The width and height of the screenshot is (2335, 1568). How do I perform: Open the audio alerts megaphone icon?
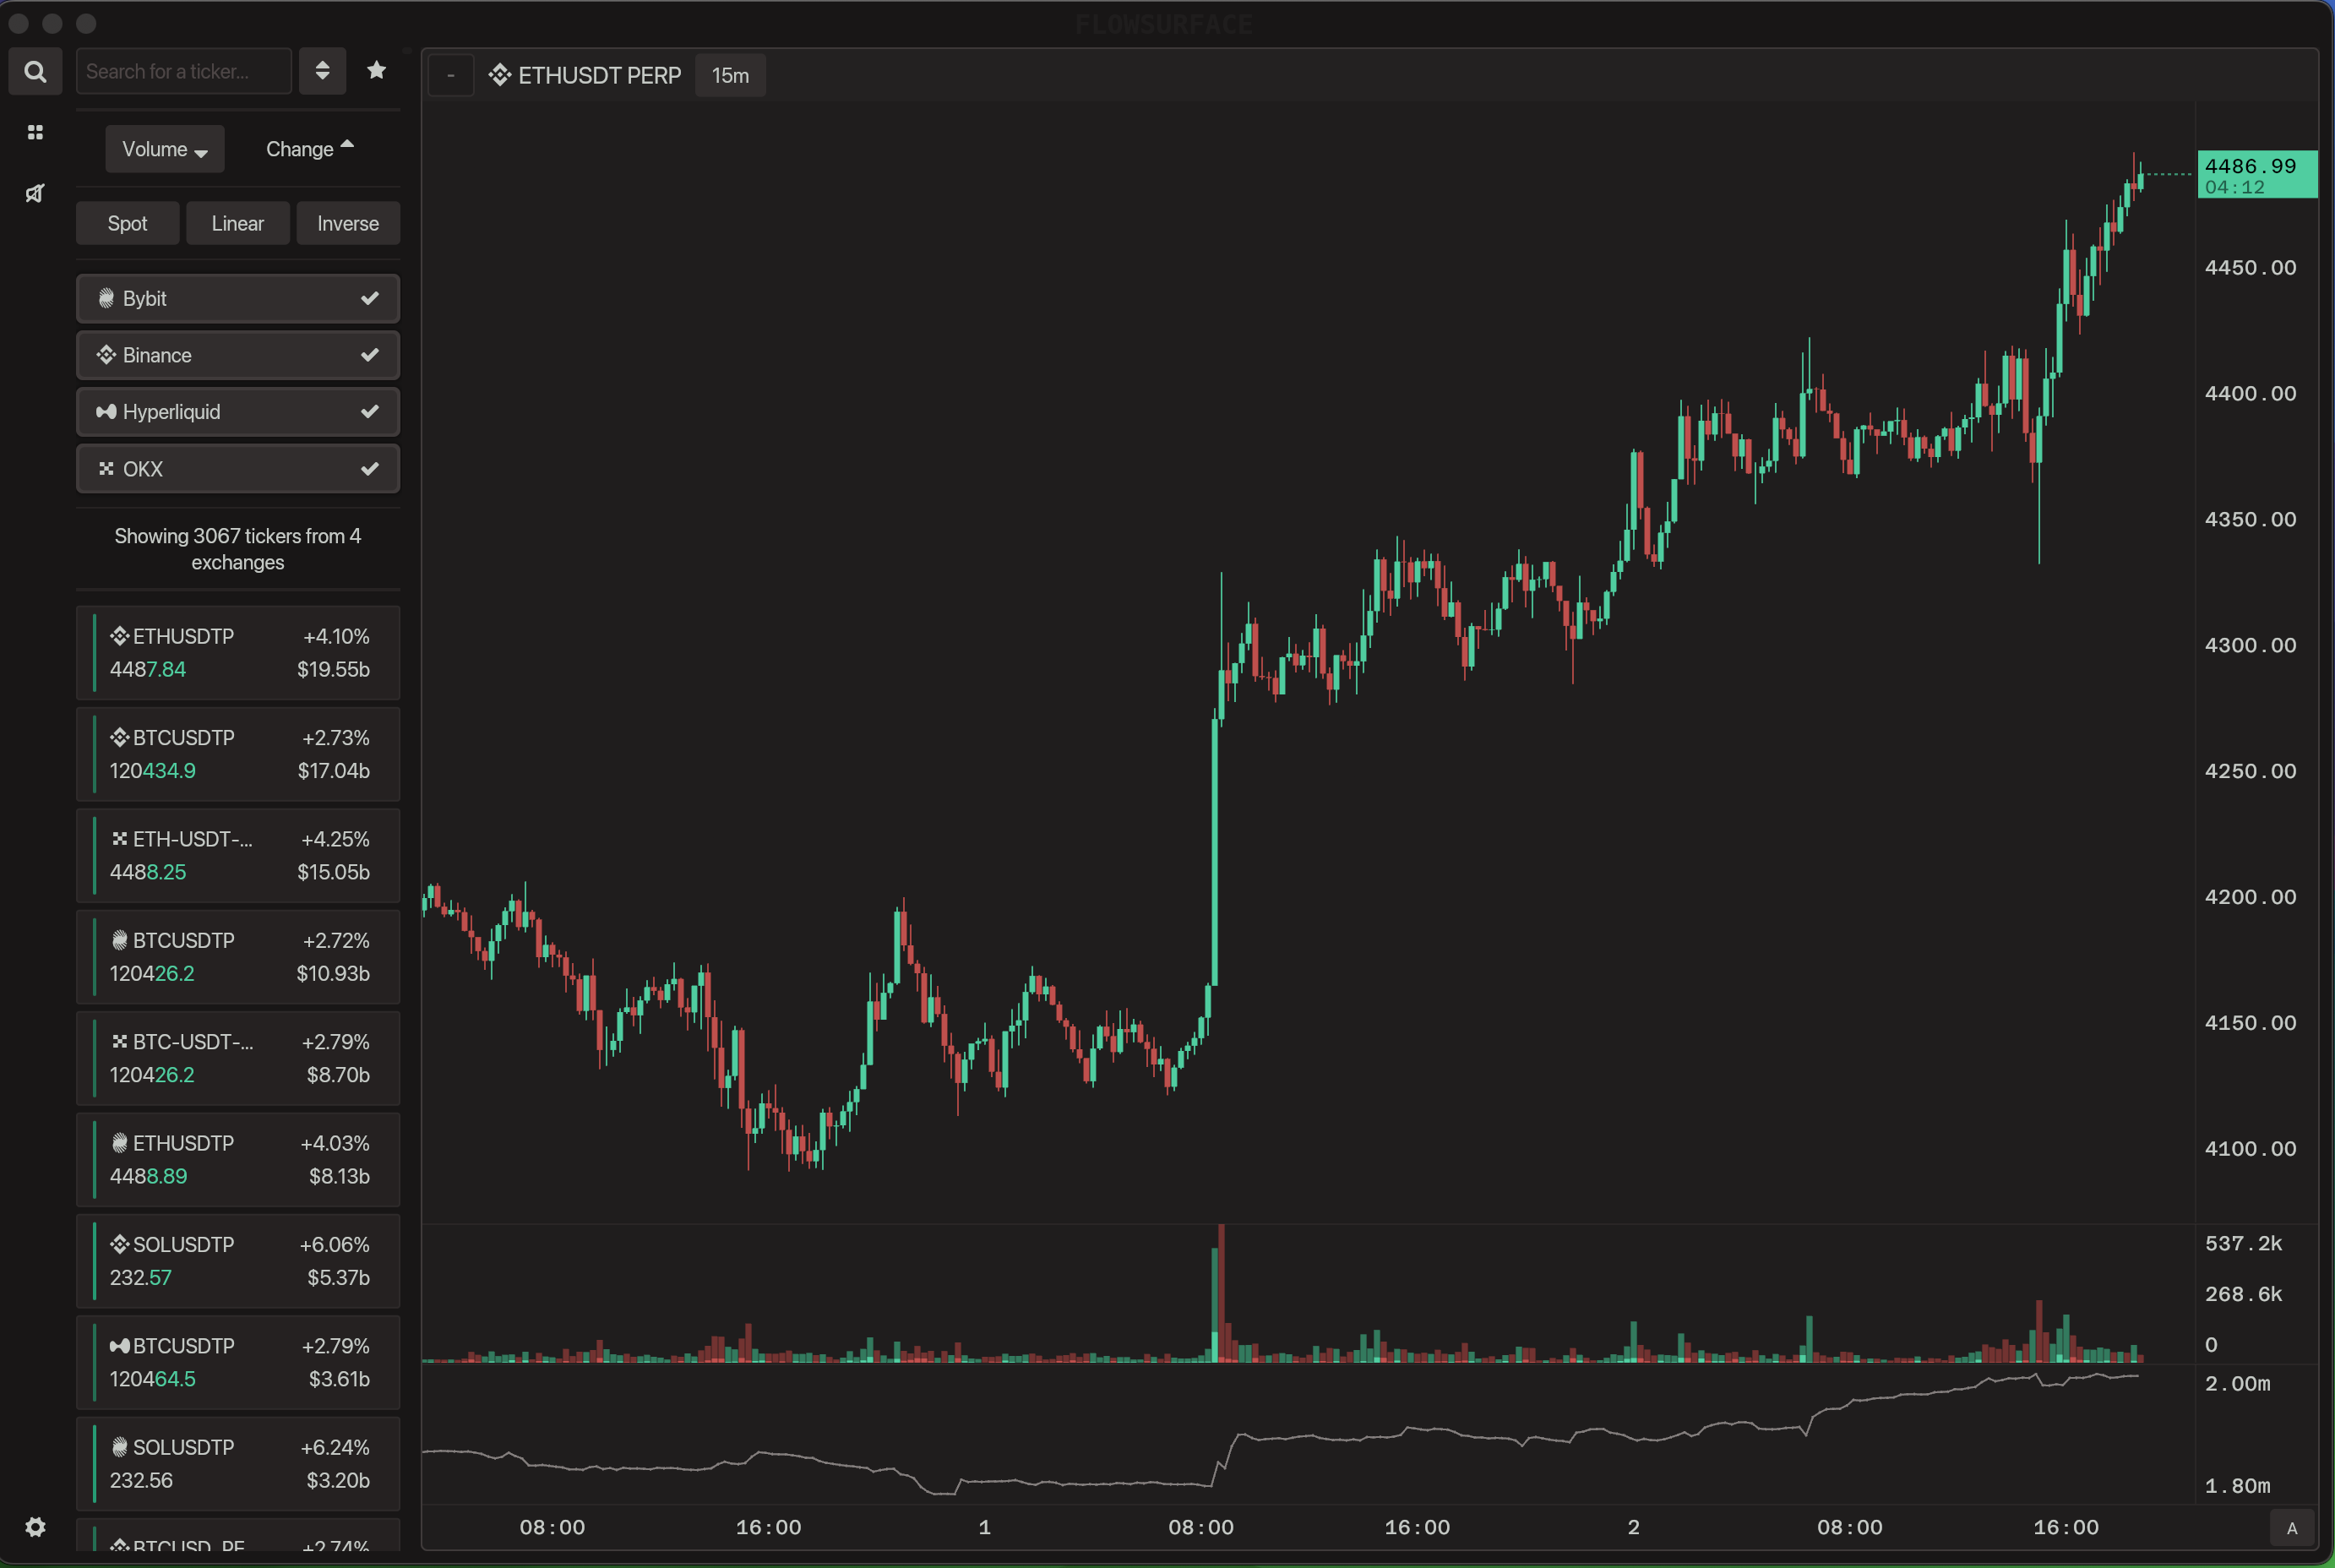pyautogui.click(x=35, y=193)
